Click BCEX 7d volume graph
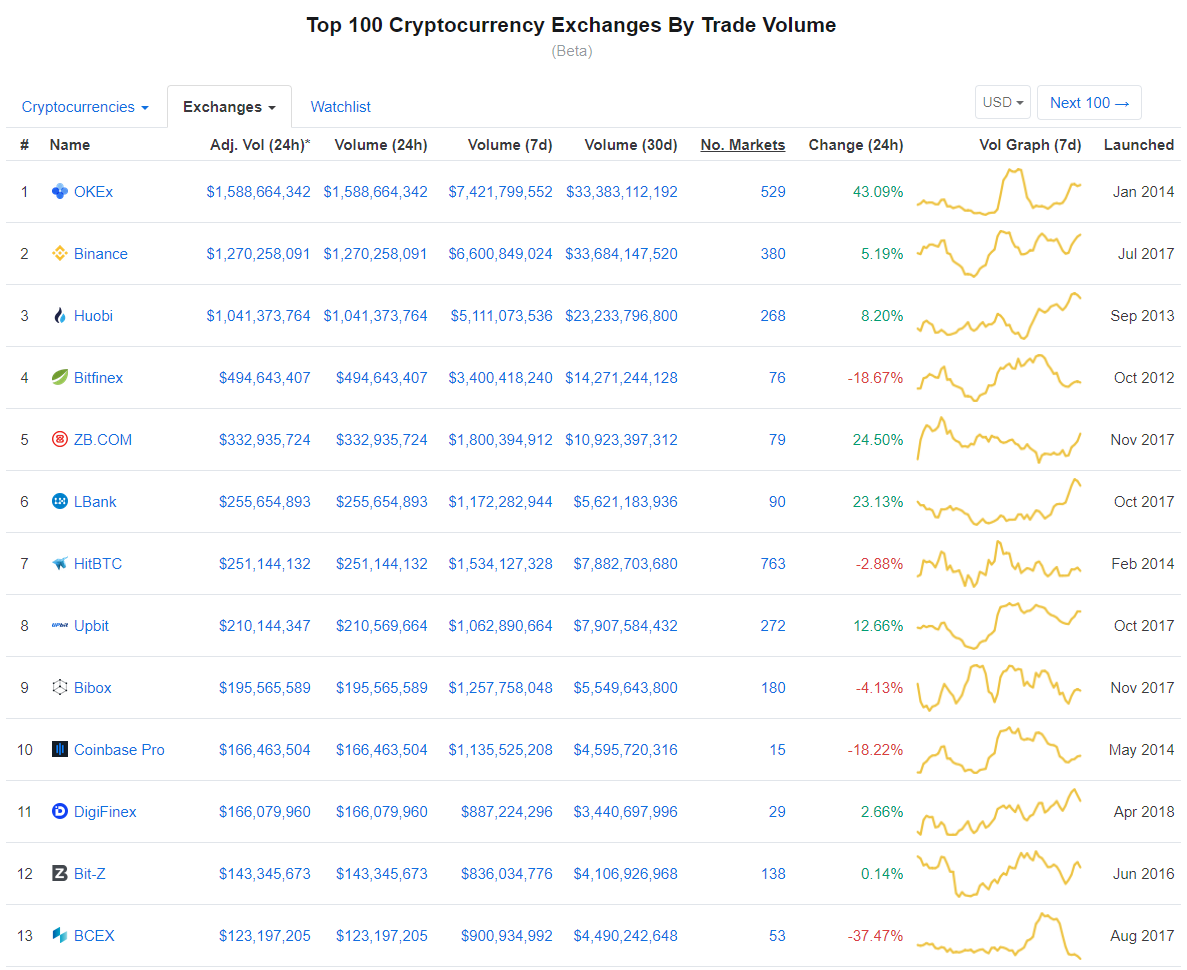Image resolution: width=1187 pixels, height=970 pixels. click(x=999, y=936)
